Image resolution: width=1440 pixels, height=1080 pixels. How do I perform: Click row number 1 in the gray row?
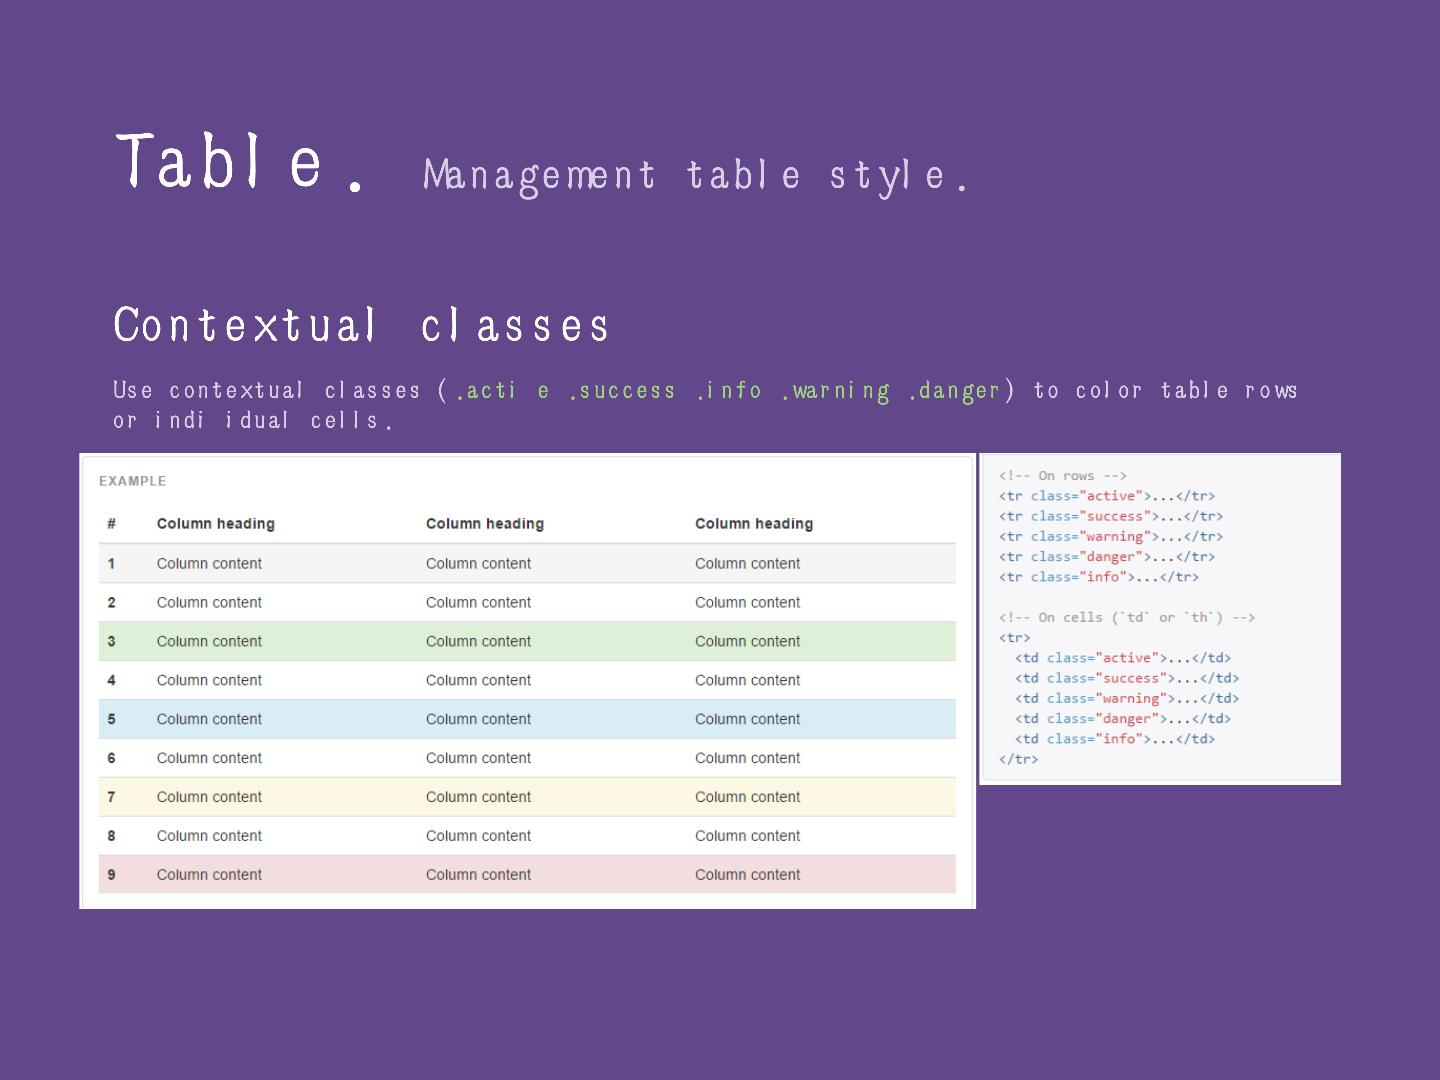click(x=111, y=564)
